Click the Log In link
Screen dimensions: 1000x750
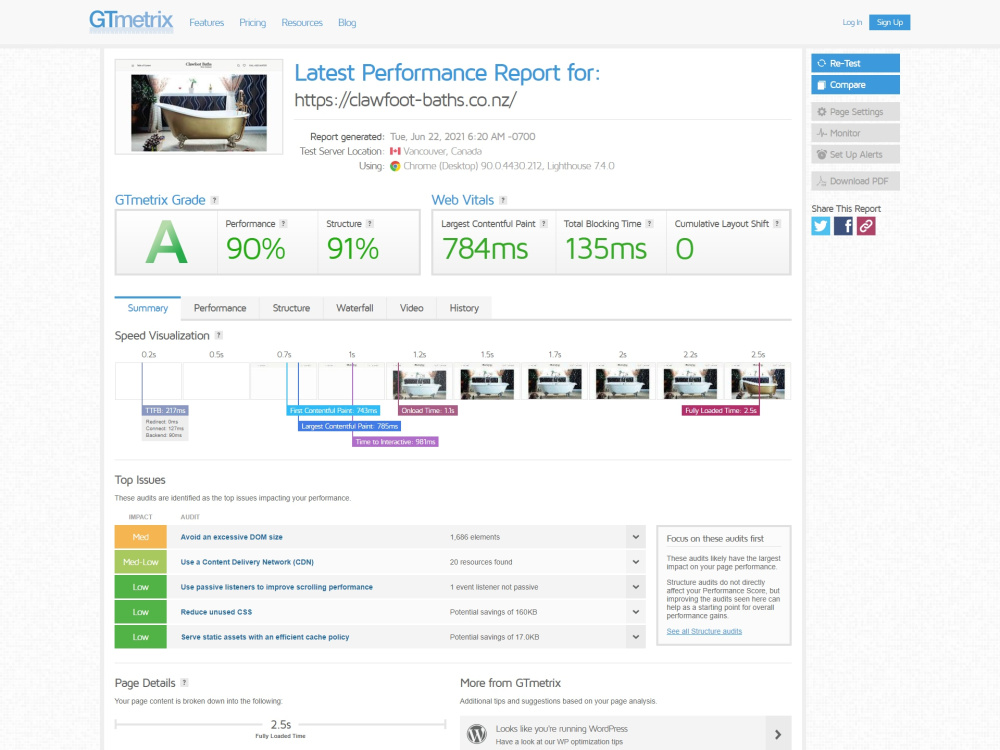[x=852, y=22]
